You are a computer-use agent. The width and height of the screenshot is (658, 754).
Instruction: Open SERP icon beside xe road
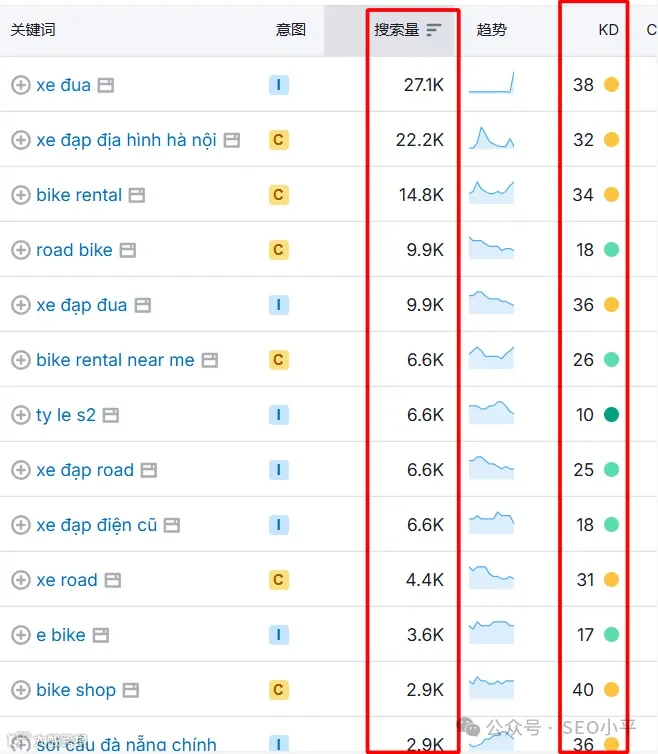tap(113, 580)
